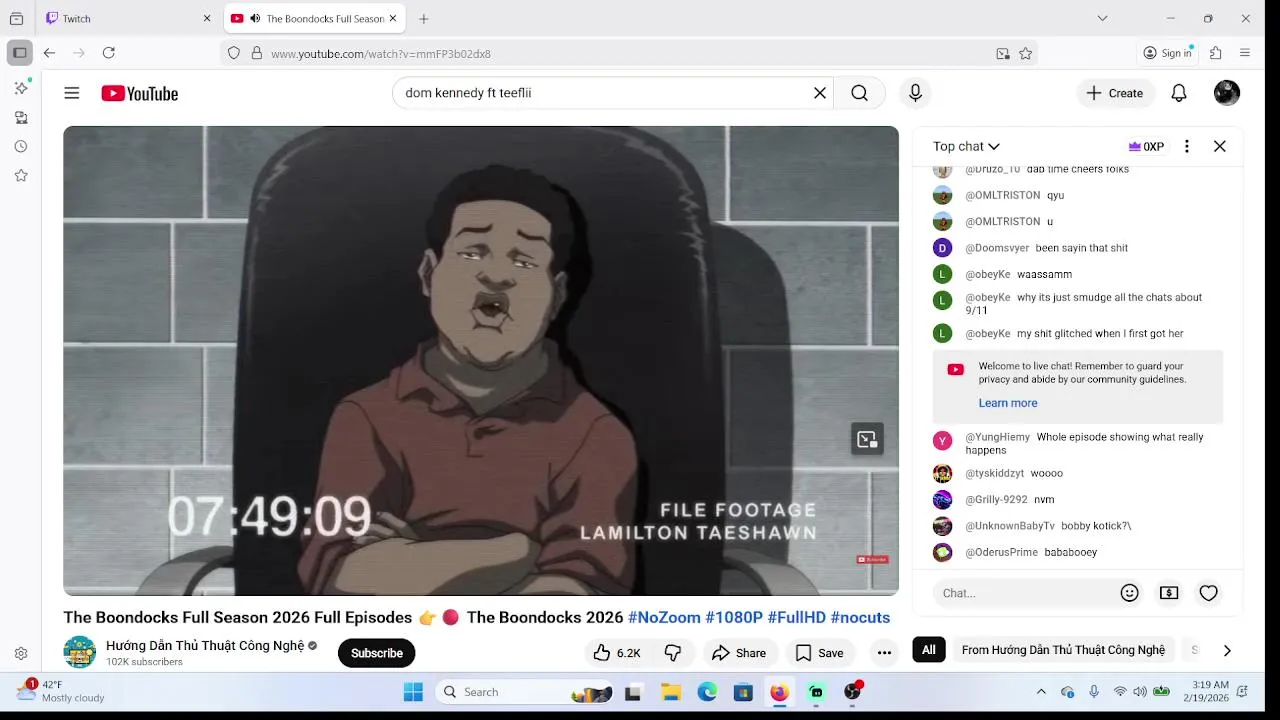Click the Firefox address bar URL
The height and width of the screenshot is (720, 1280).
380,54
